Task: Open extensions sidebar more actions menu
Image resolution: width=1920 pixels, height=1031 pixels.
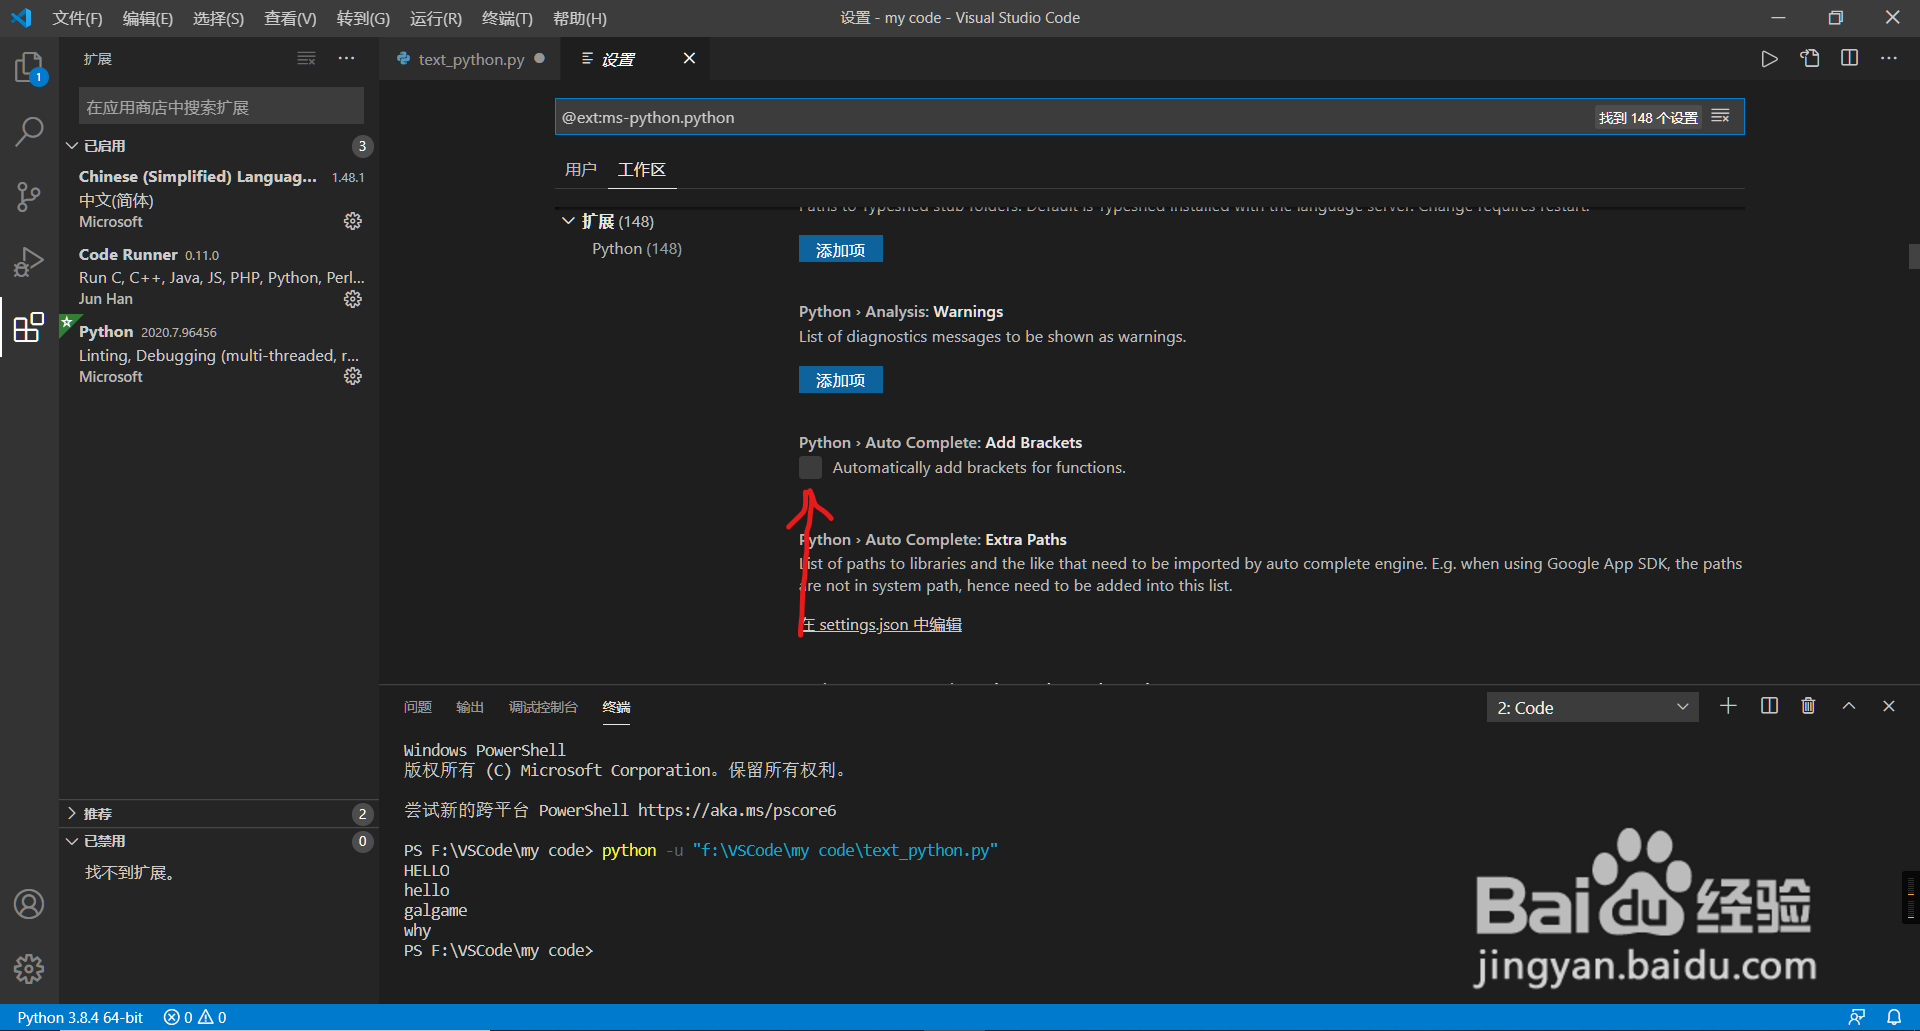Action: tap(346, 59)
